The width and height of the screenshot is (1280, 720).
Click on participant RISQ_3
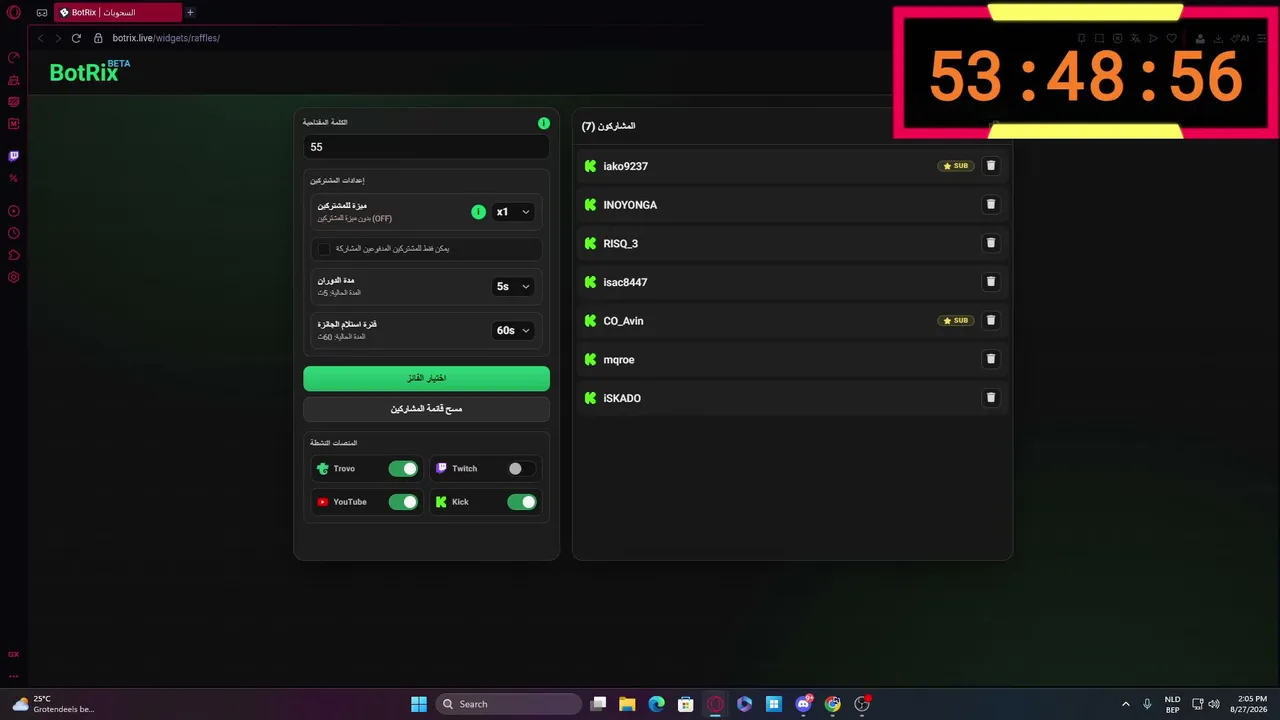(620, 244)
